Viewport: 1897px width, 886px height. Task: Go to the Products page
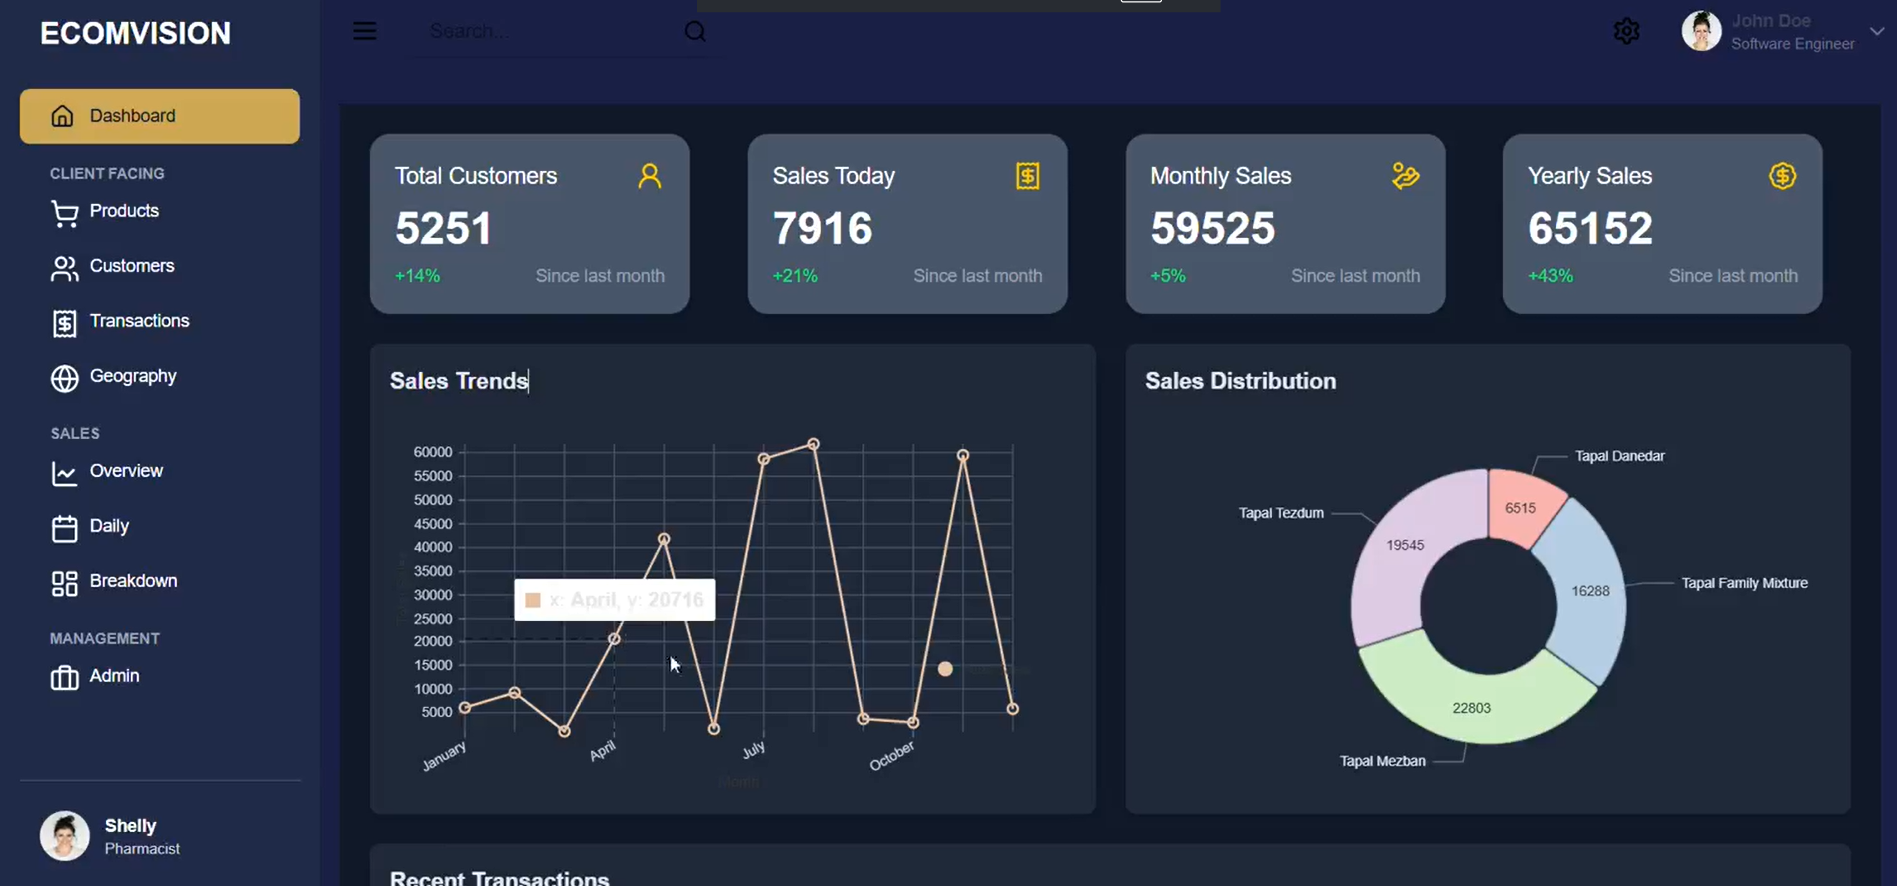(x=123, y=211)
